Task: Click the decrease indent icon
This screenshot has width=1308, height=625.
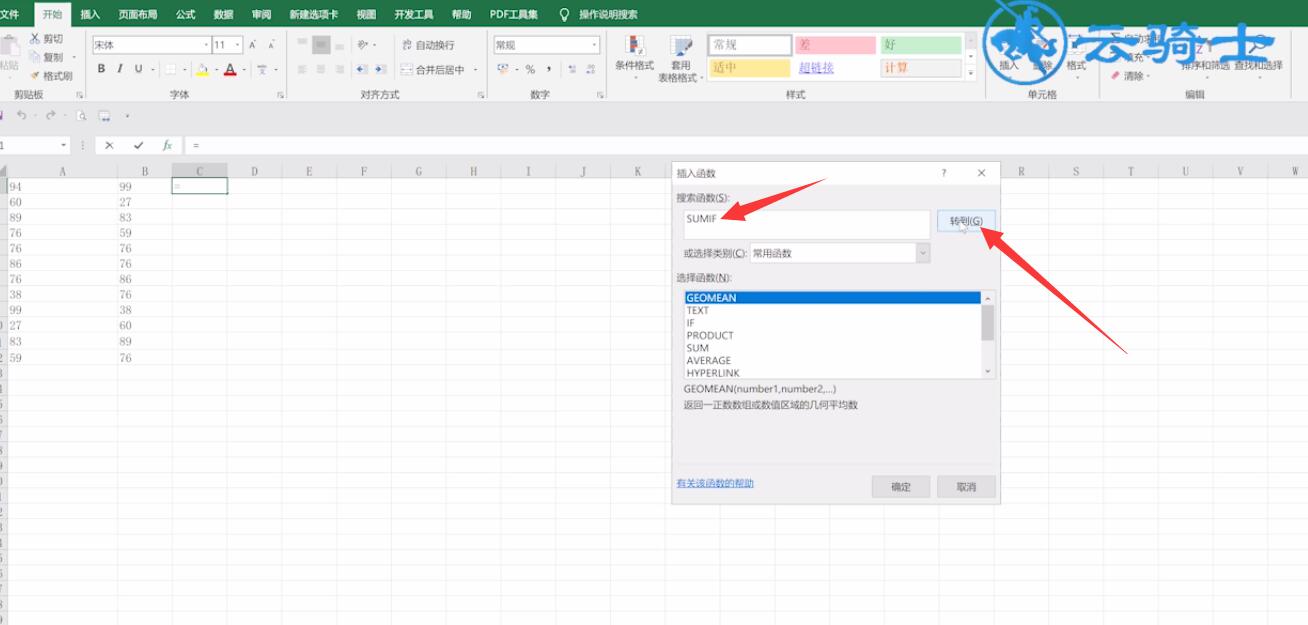Action: 361,69
